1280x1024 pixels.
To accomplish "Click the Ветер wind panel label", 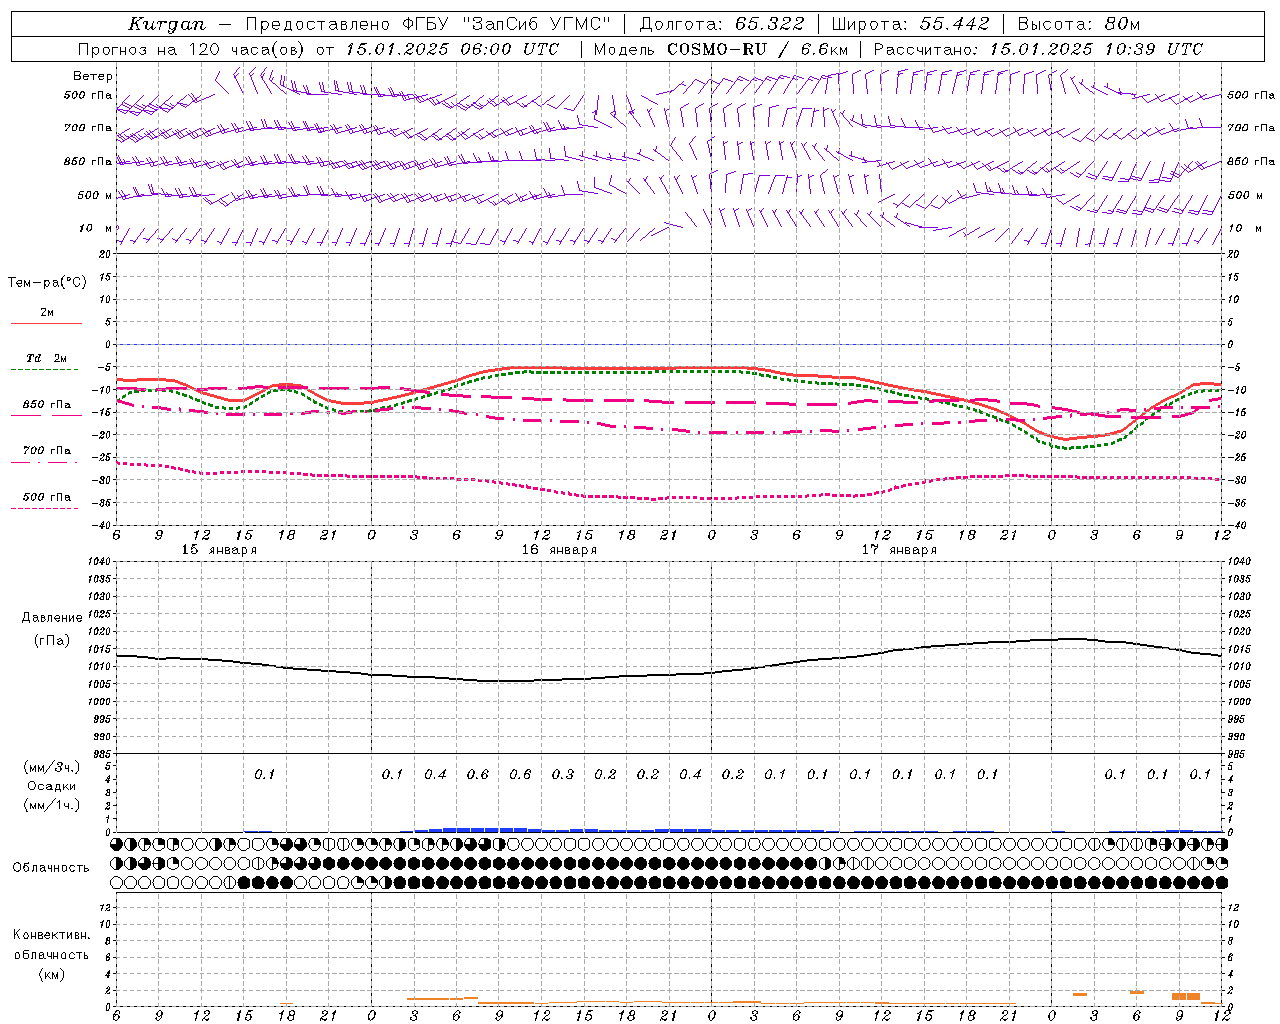I will tap(93, 76).
